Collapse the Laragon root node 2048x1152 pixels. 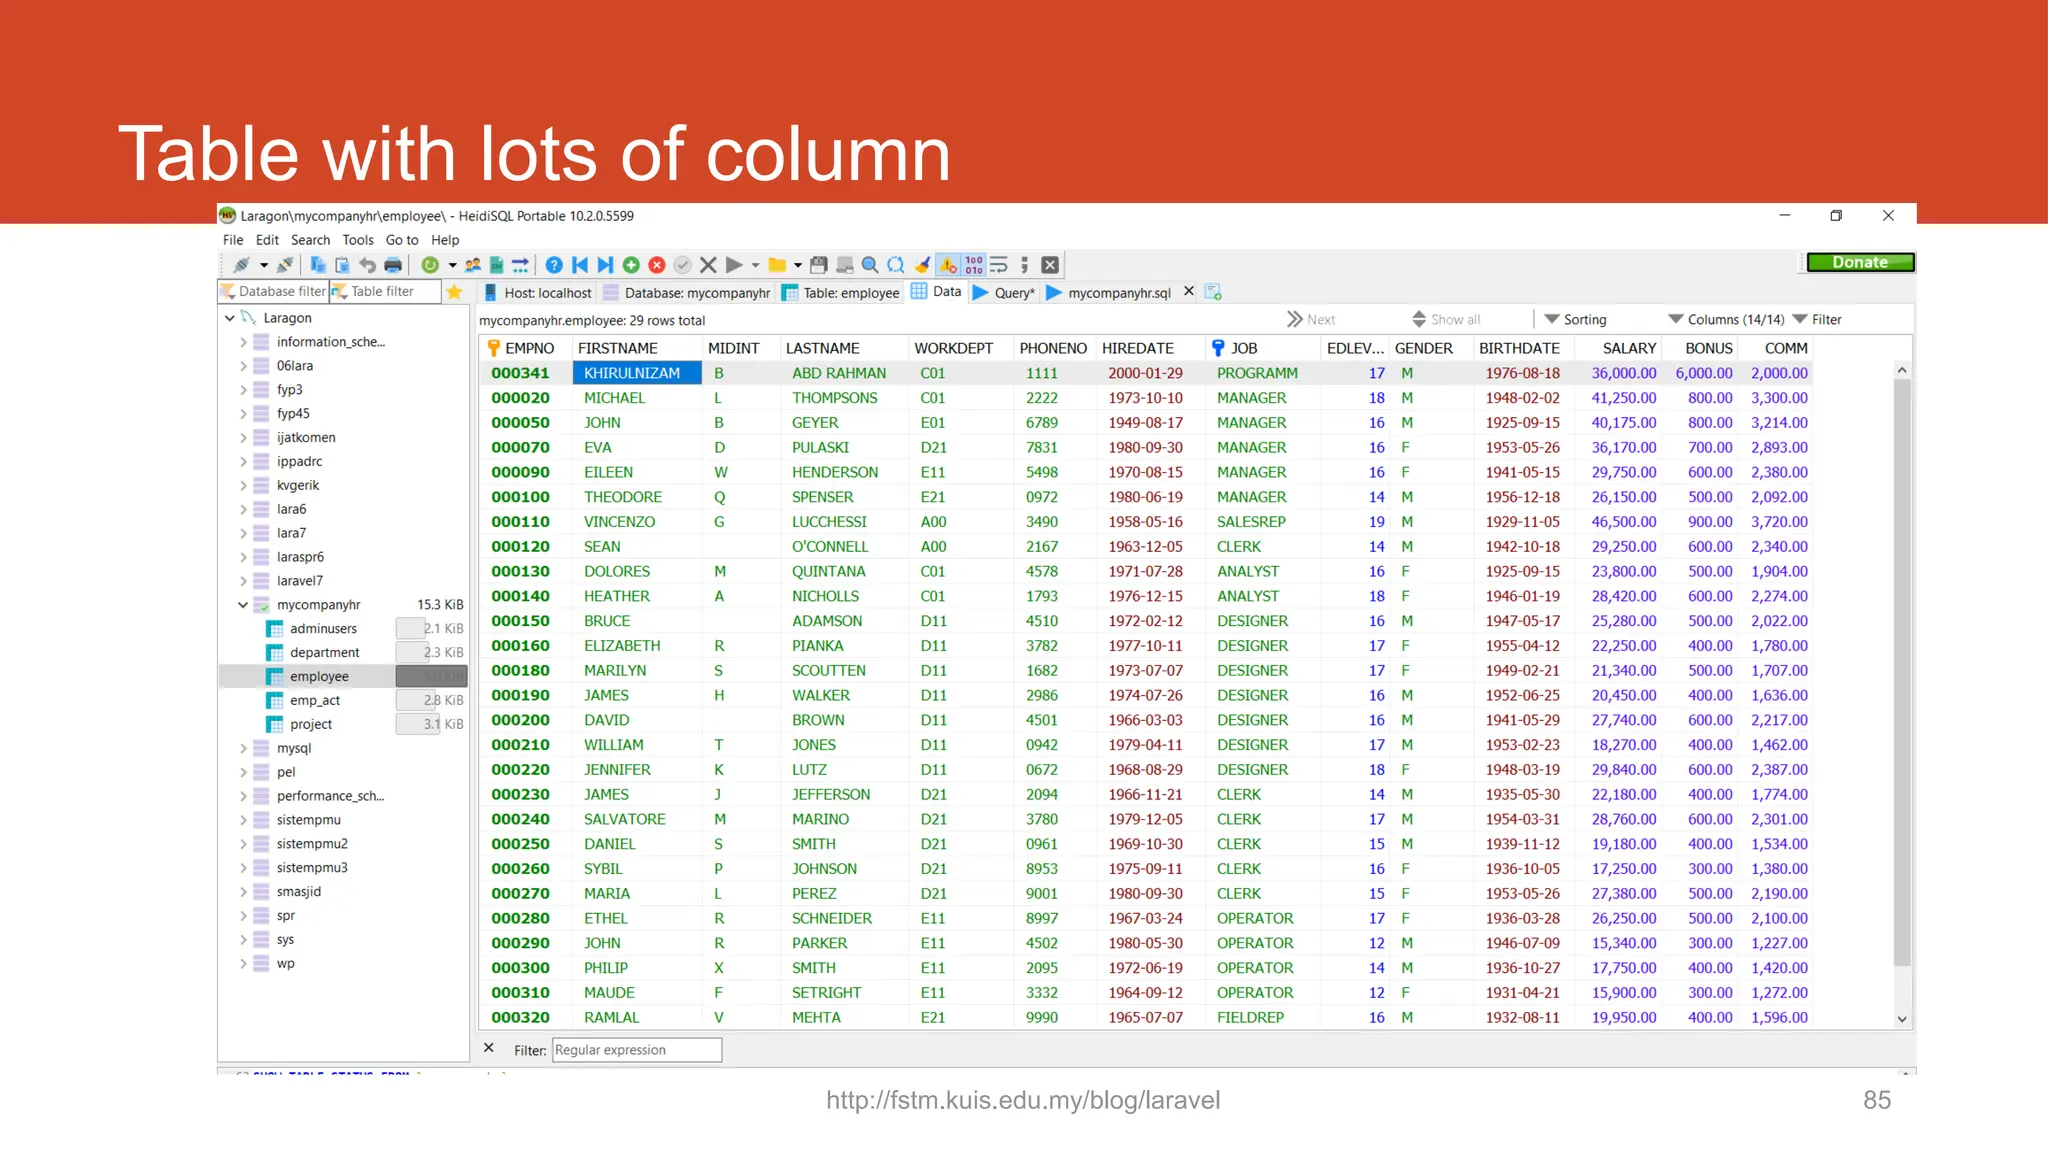tap(230, 318)
